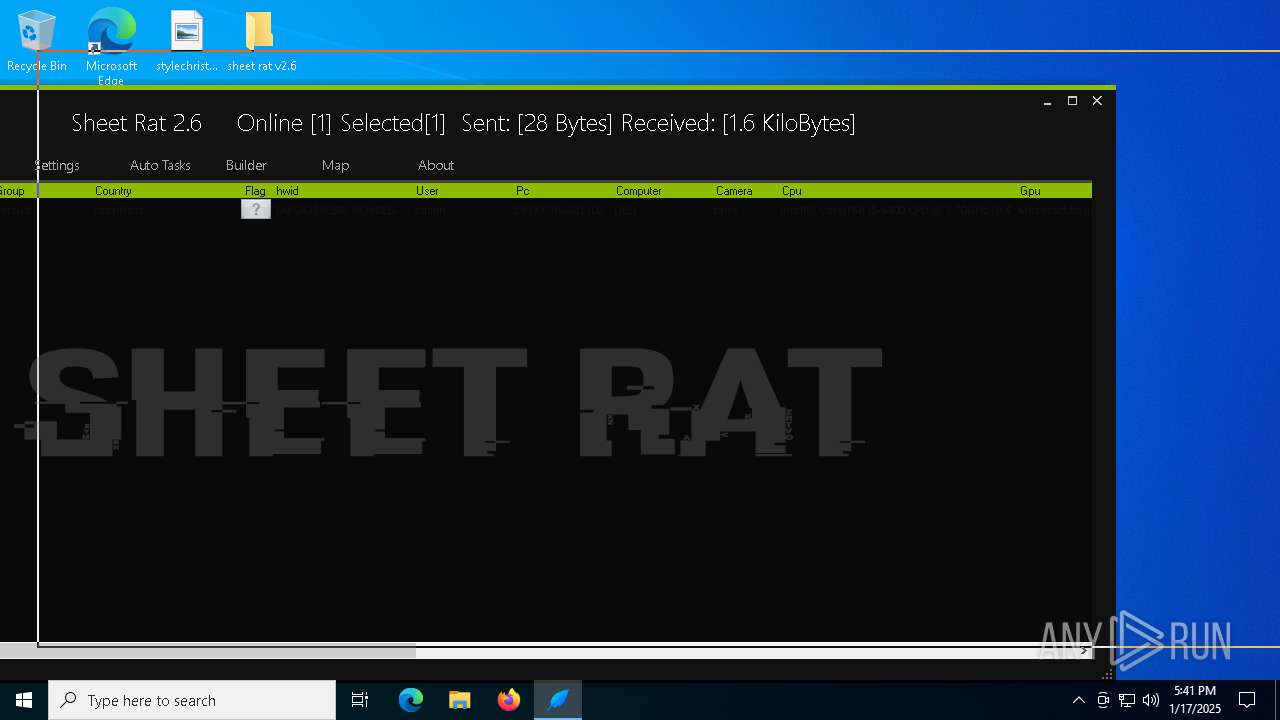The image size is (1280, 720).
Task: Open the taskbar clock showing 5:41 PM
Action: tap(1195, 700)
